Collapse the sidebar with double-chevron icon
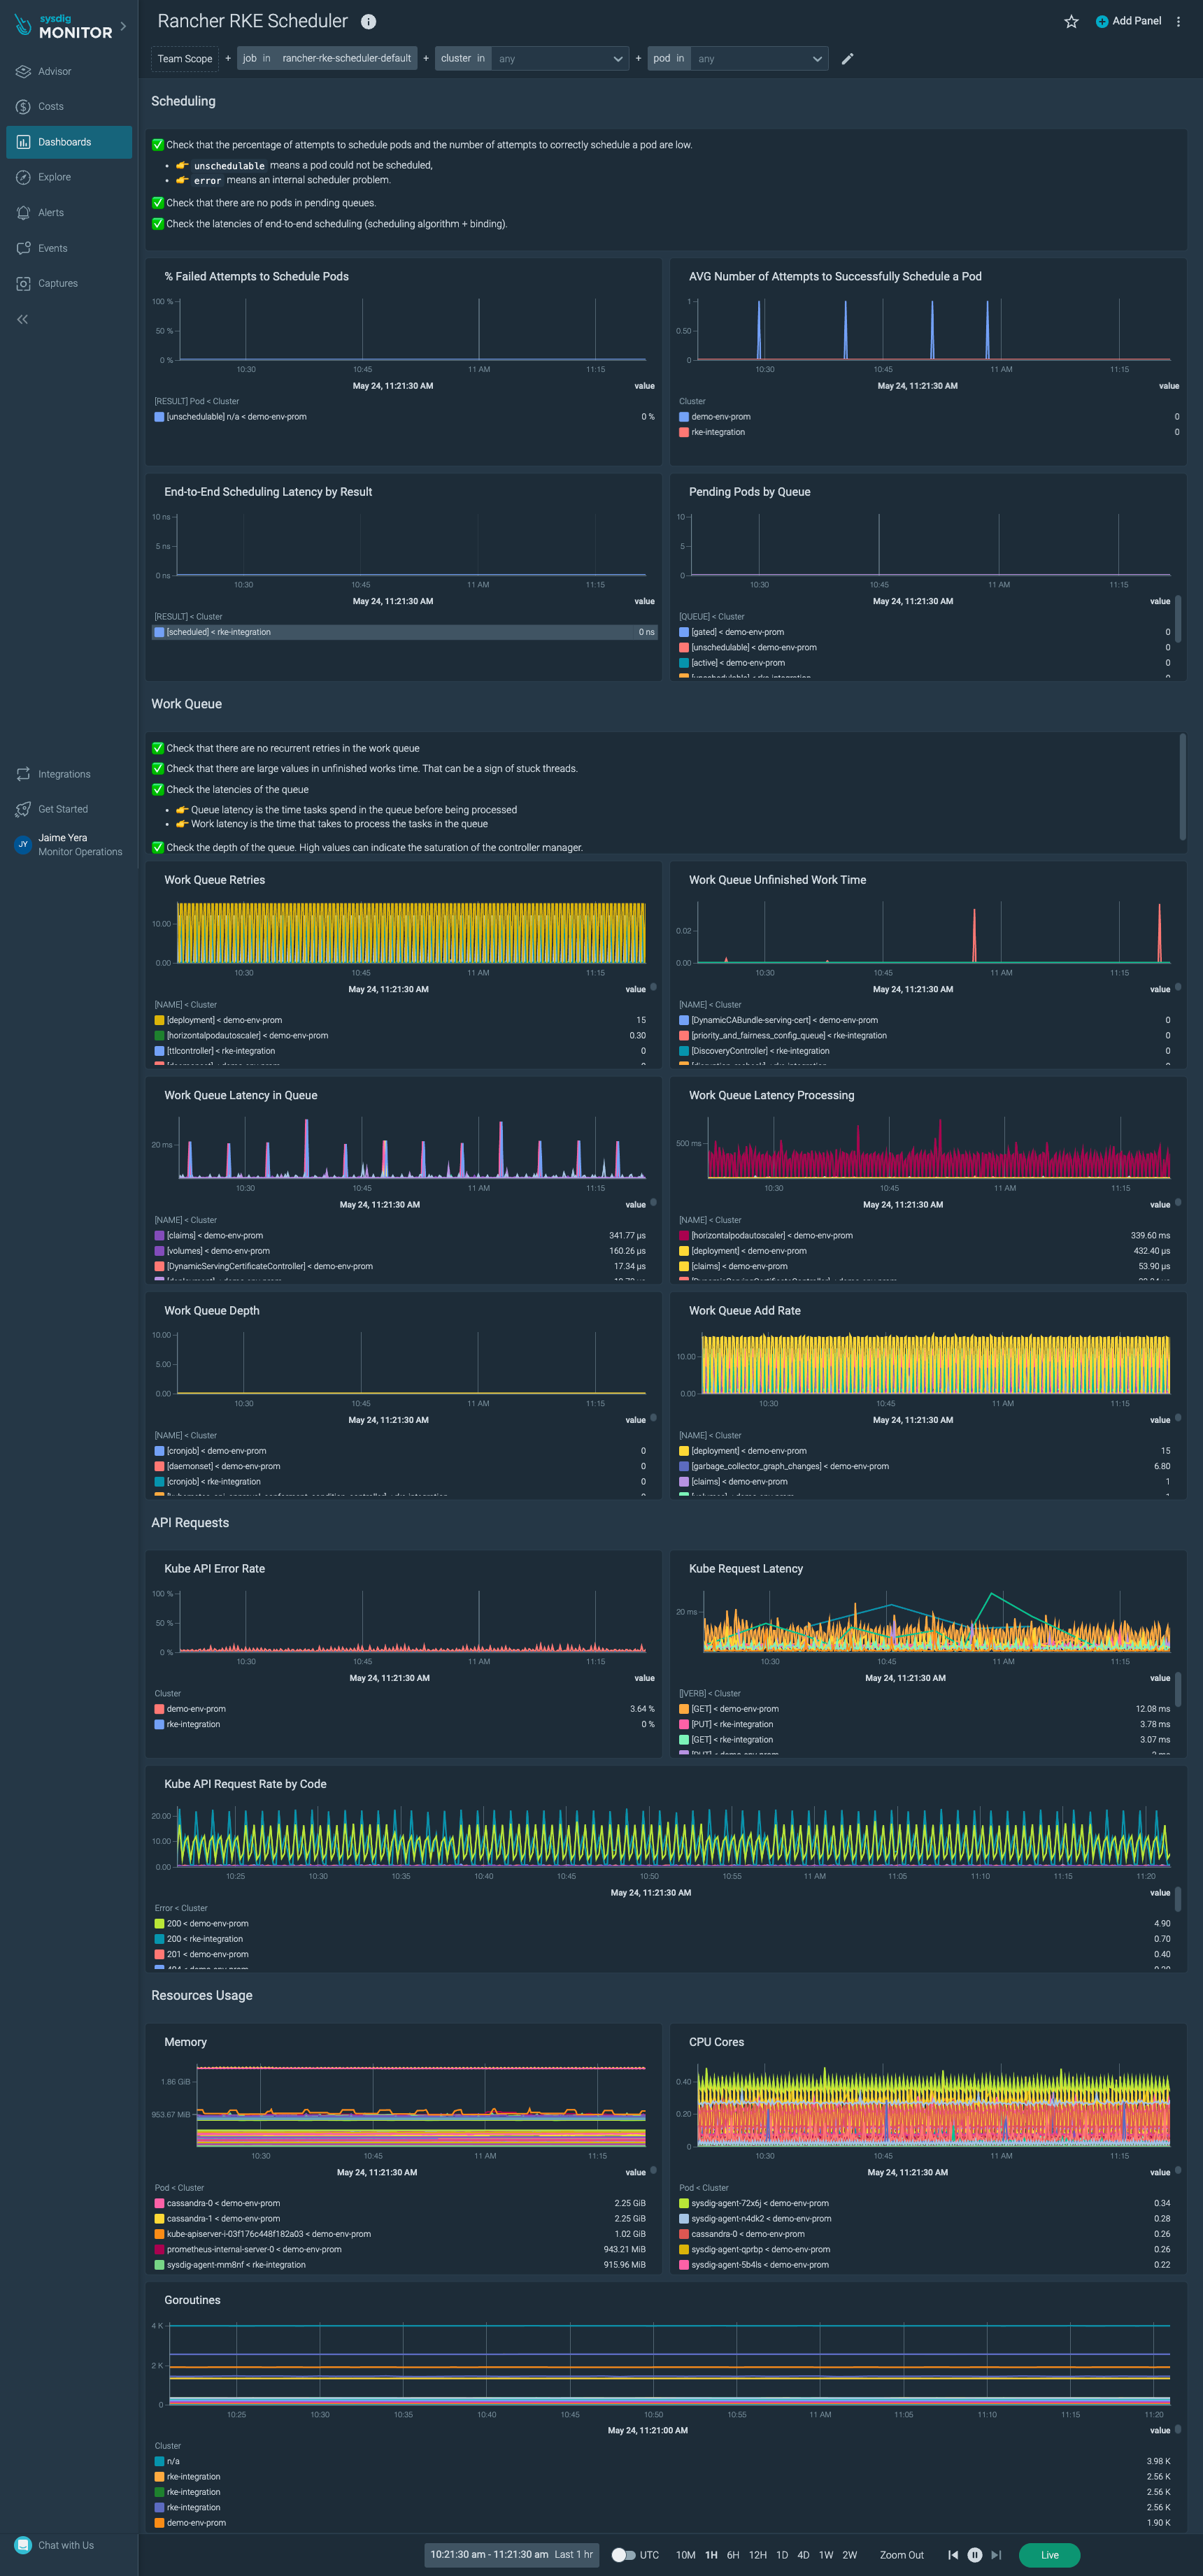 pos(22,319)
